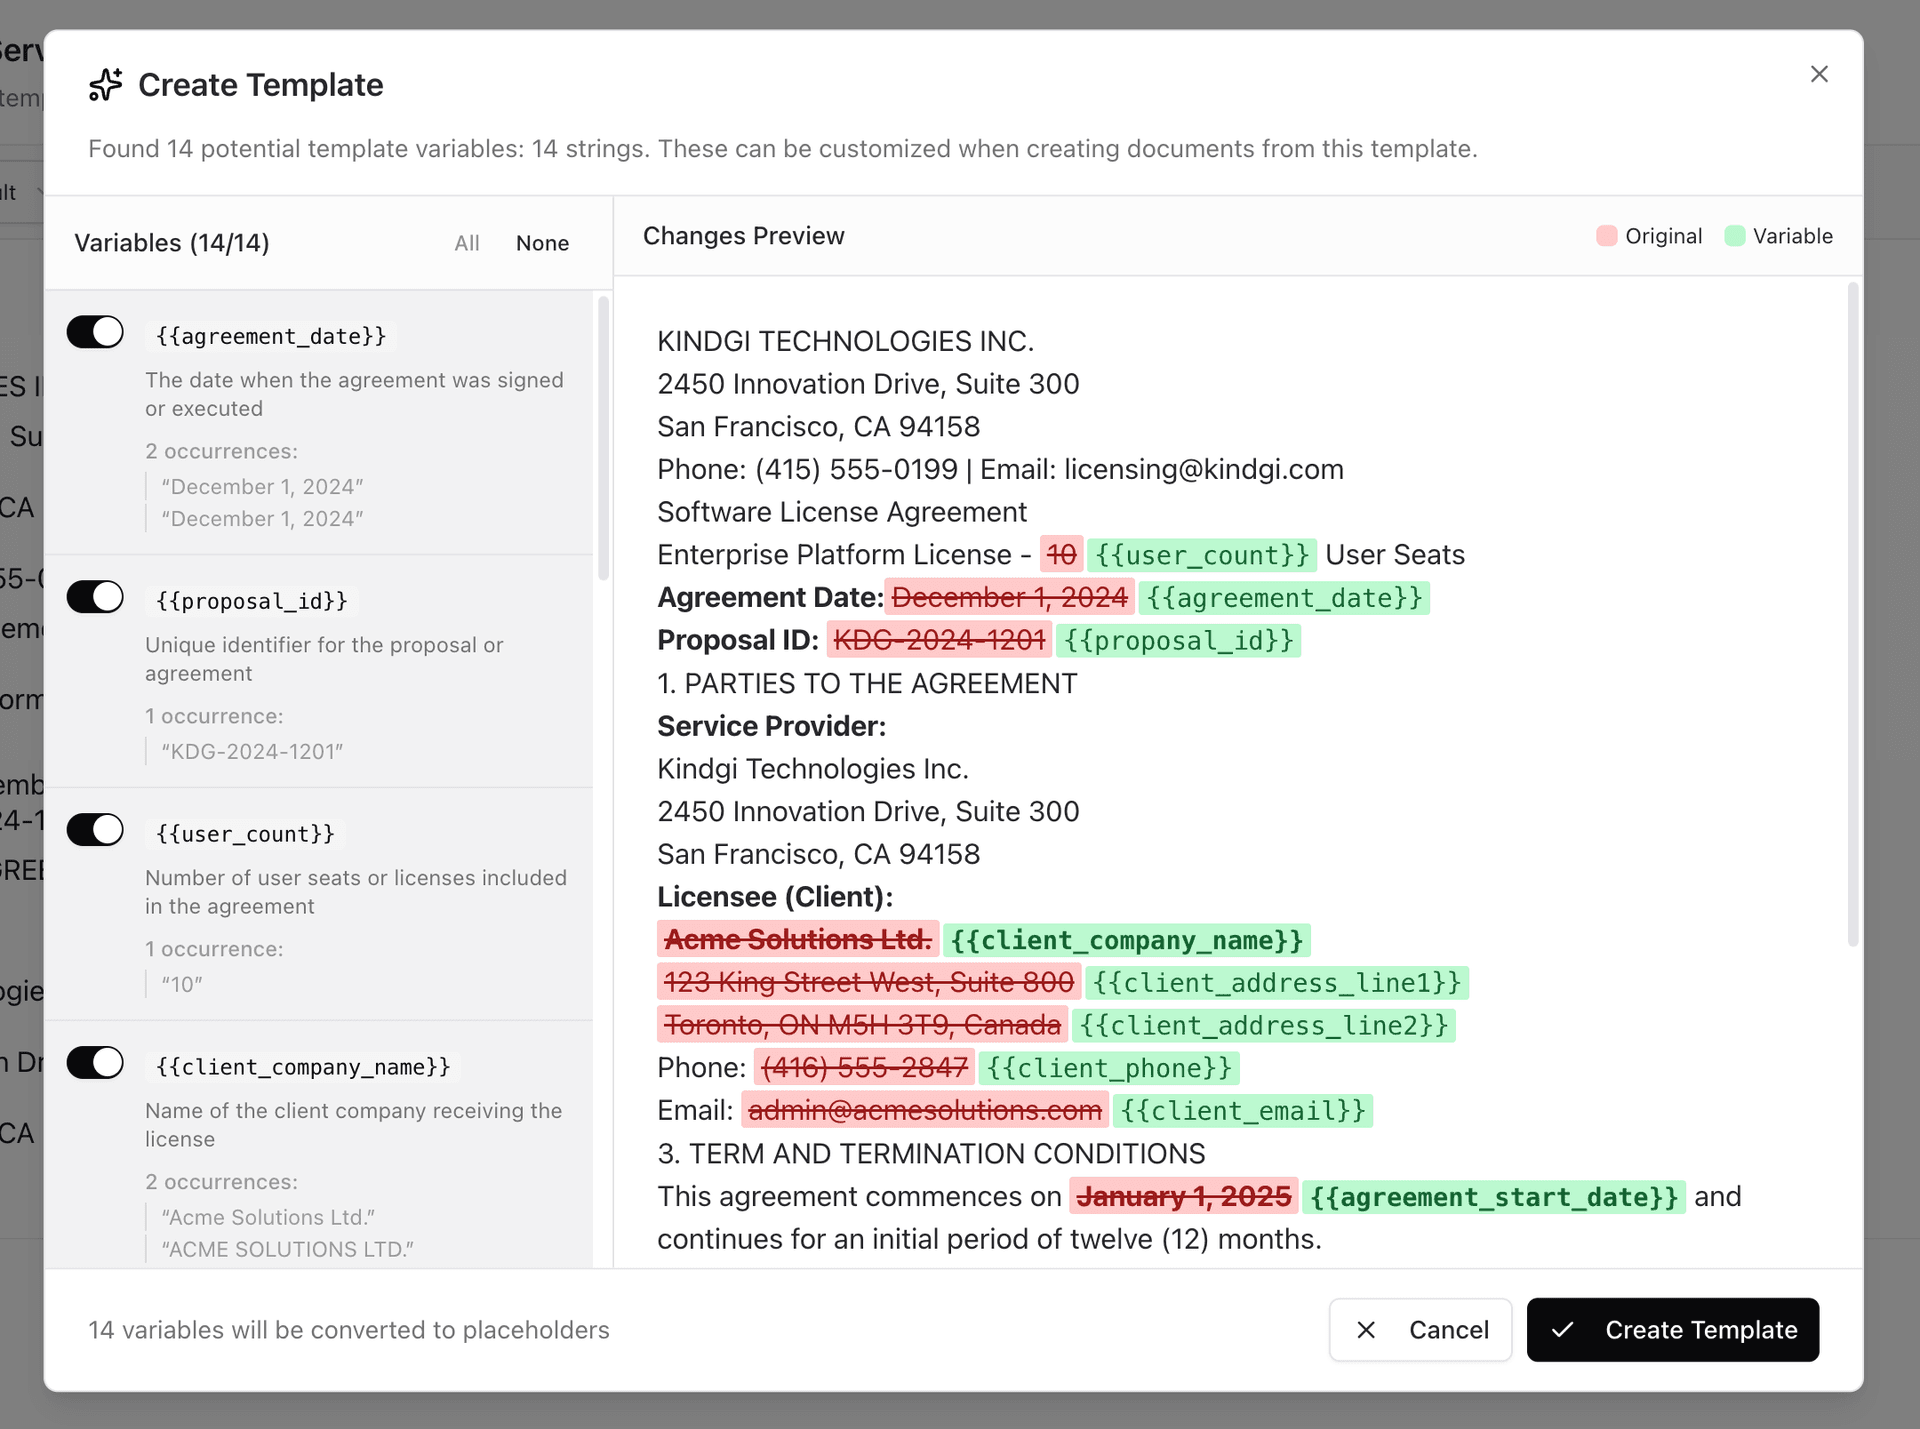Toggle off the {{user_count}} variable
Screen dimensions: 1920x1429
(95, 829)
